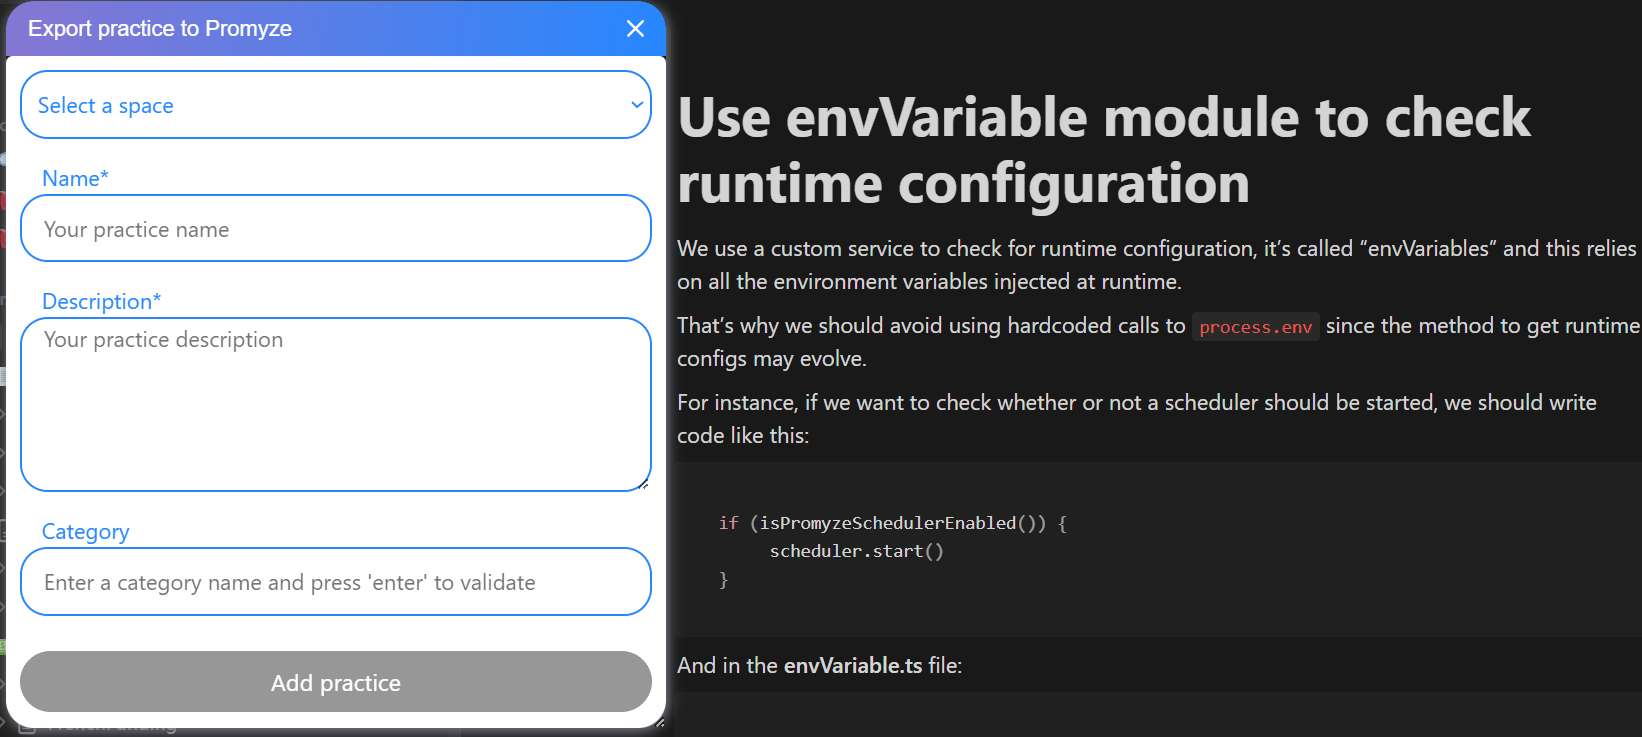1642x737 pixels.
Task: Click the Description* field label
Action: pos(101,301)
